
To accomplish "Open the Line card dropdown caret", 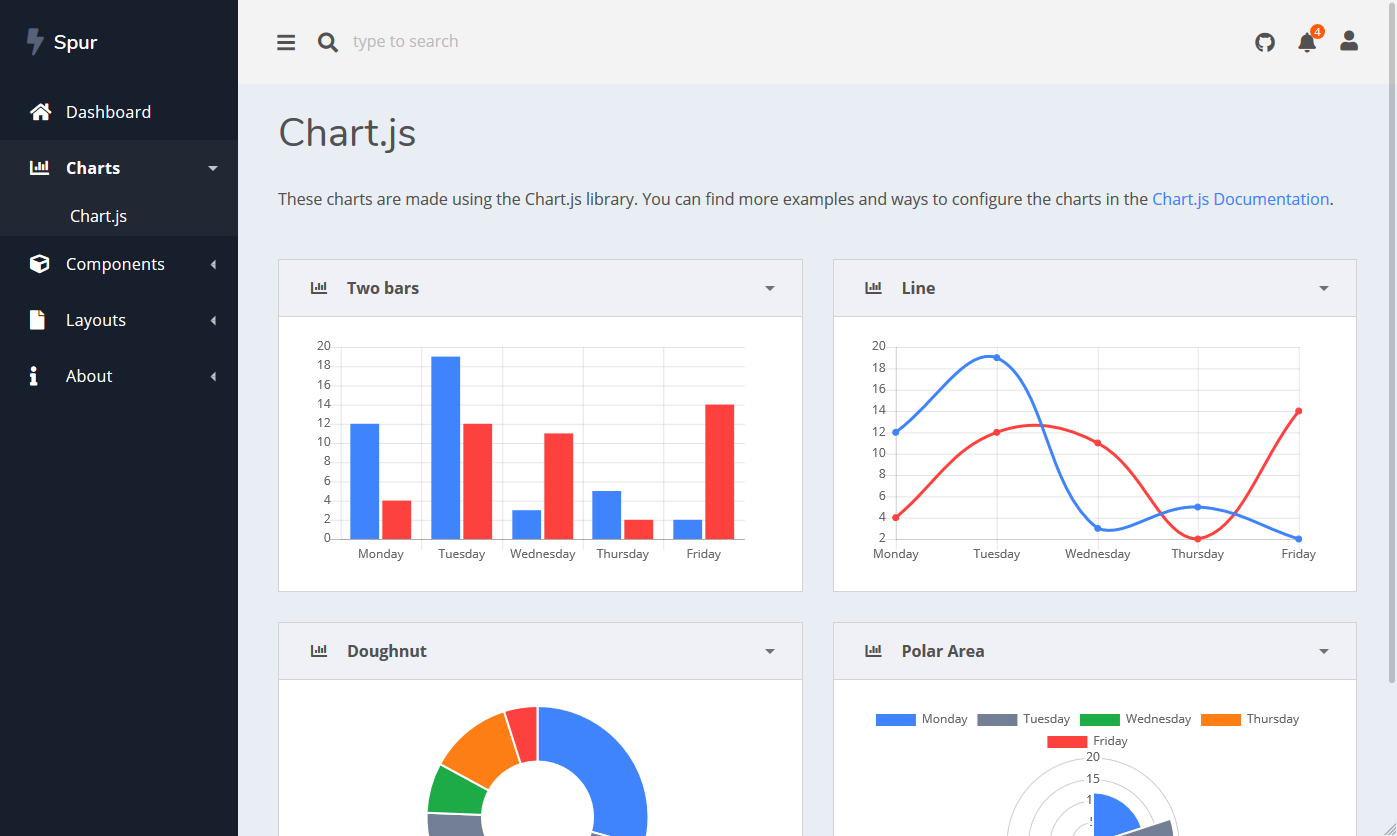I will coord(1324,288).
